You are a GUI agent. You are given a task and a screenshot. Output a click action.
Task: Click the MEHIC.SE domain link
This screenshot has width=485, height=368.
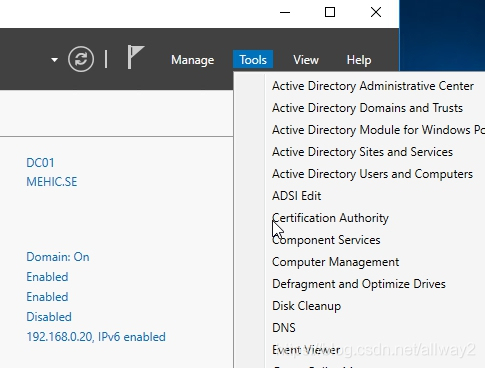click(x=52, y=182)
